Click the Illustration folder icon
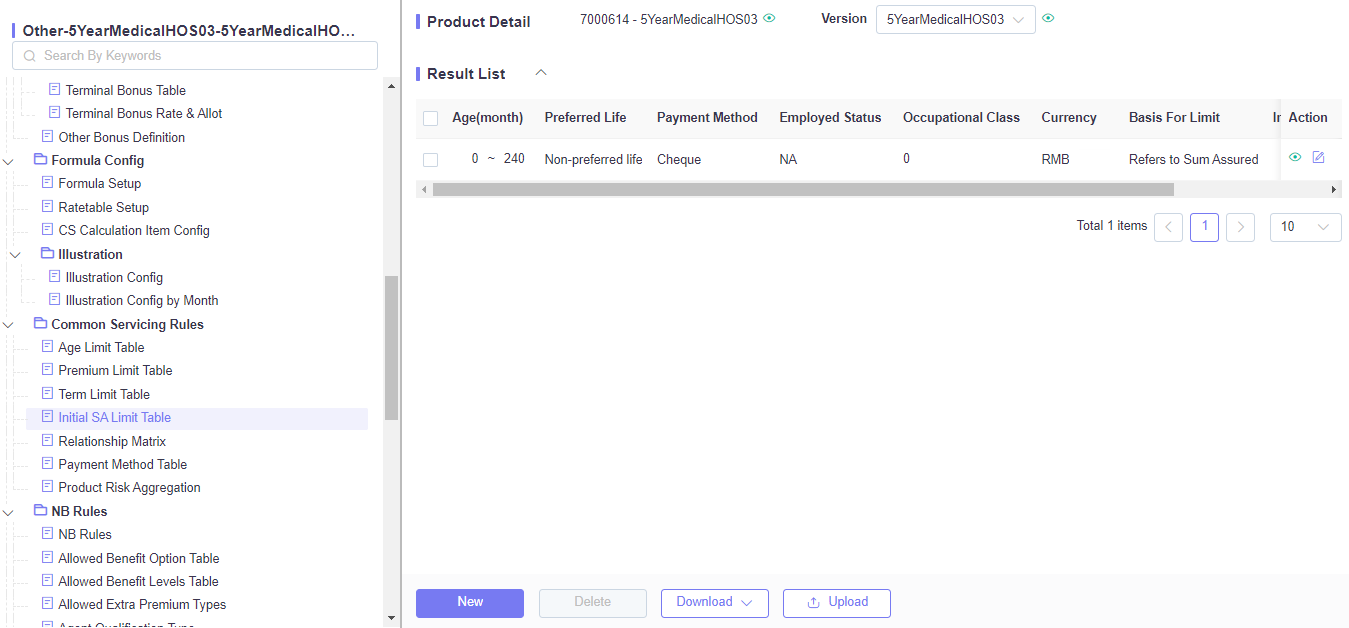The height and width of the screenshot is (628, 1349). pos(47,254)
